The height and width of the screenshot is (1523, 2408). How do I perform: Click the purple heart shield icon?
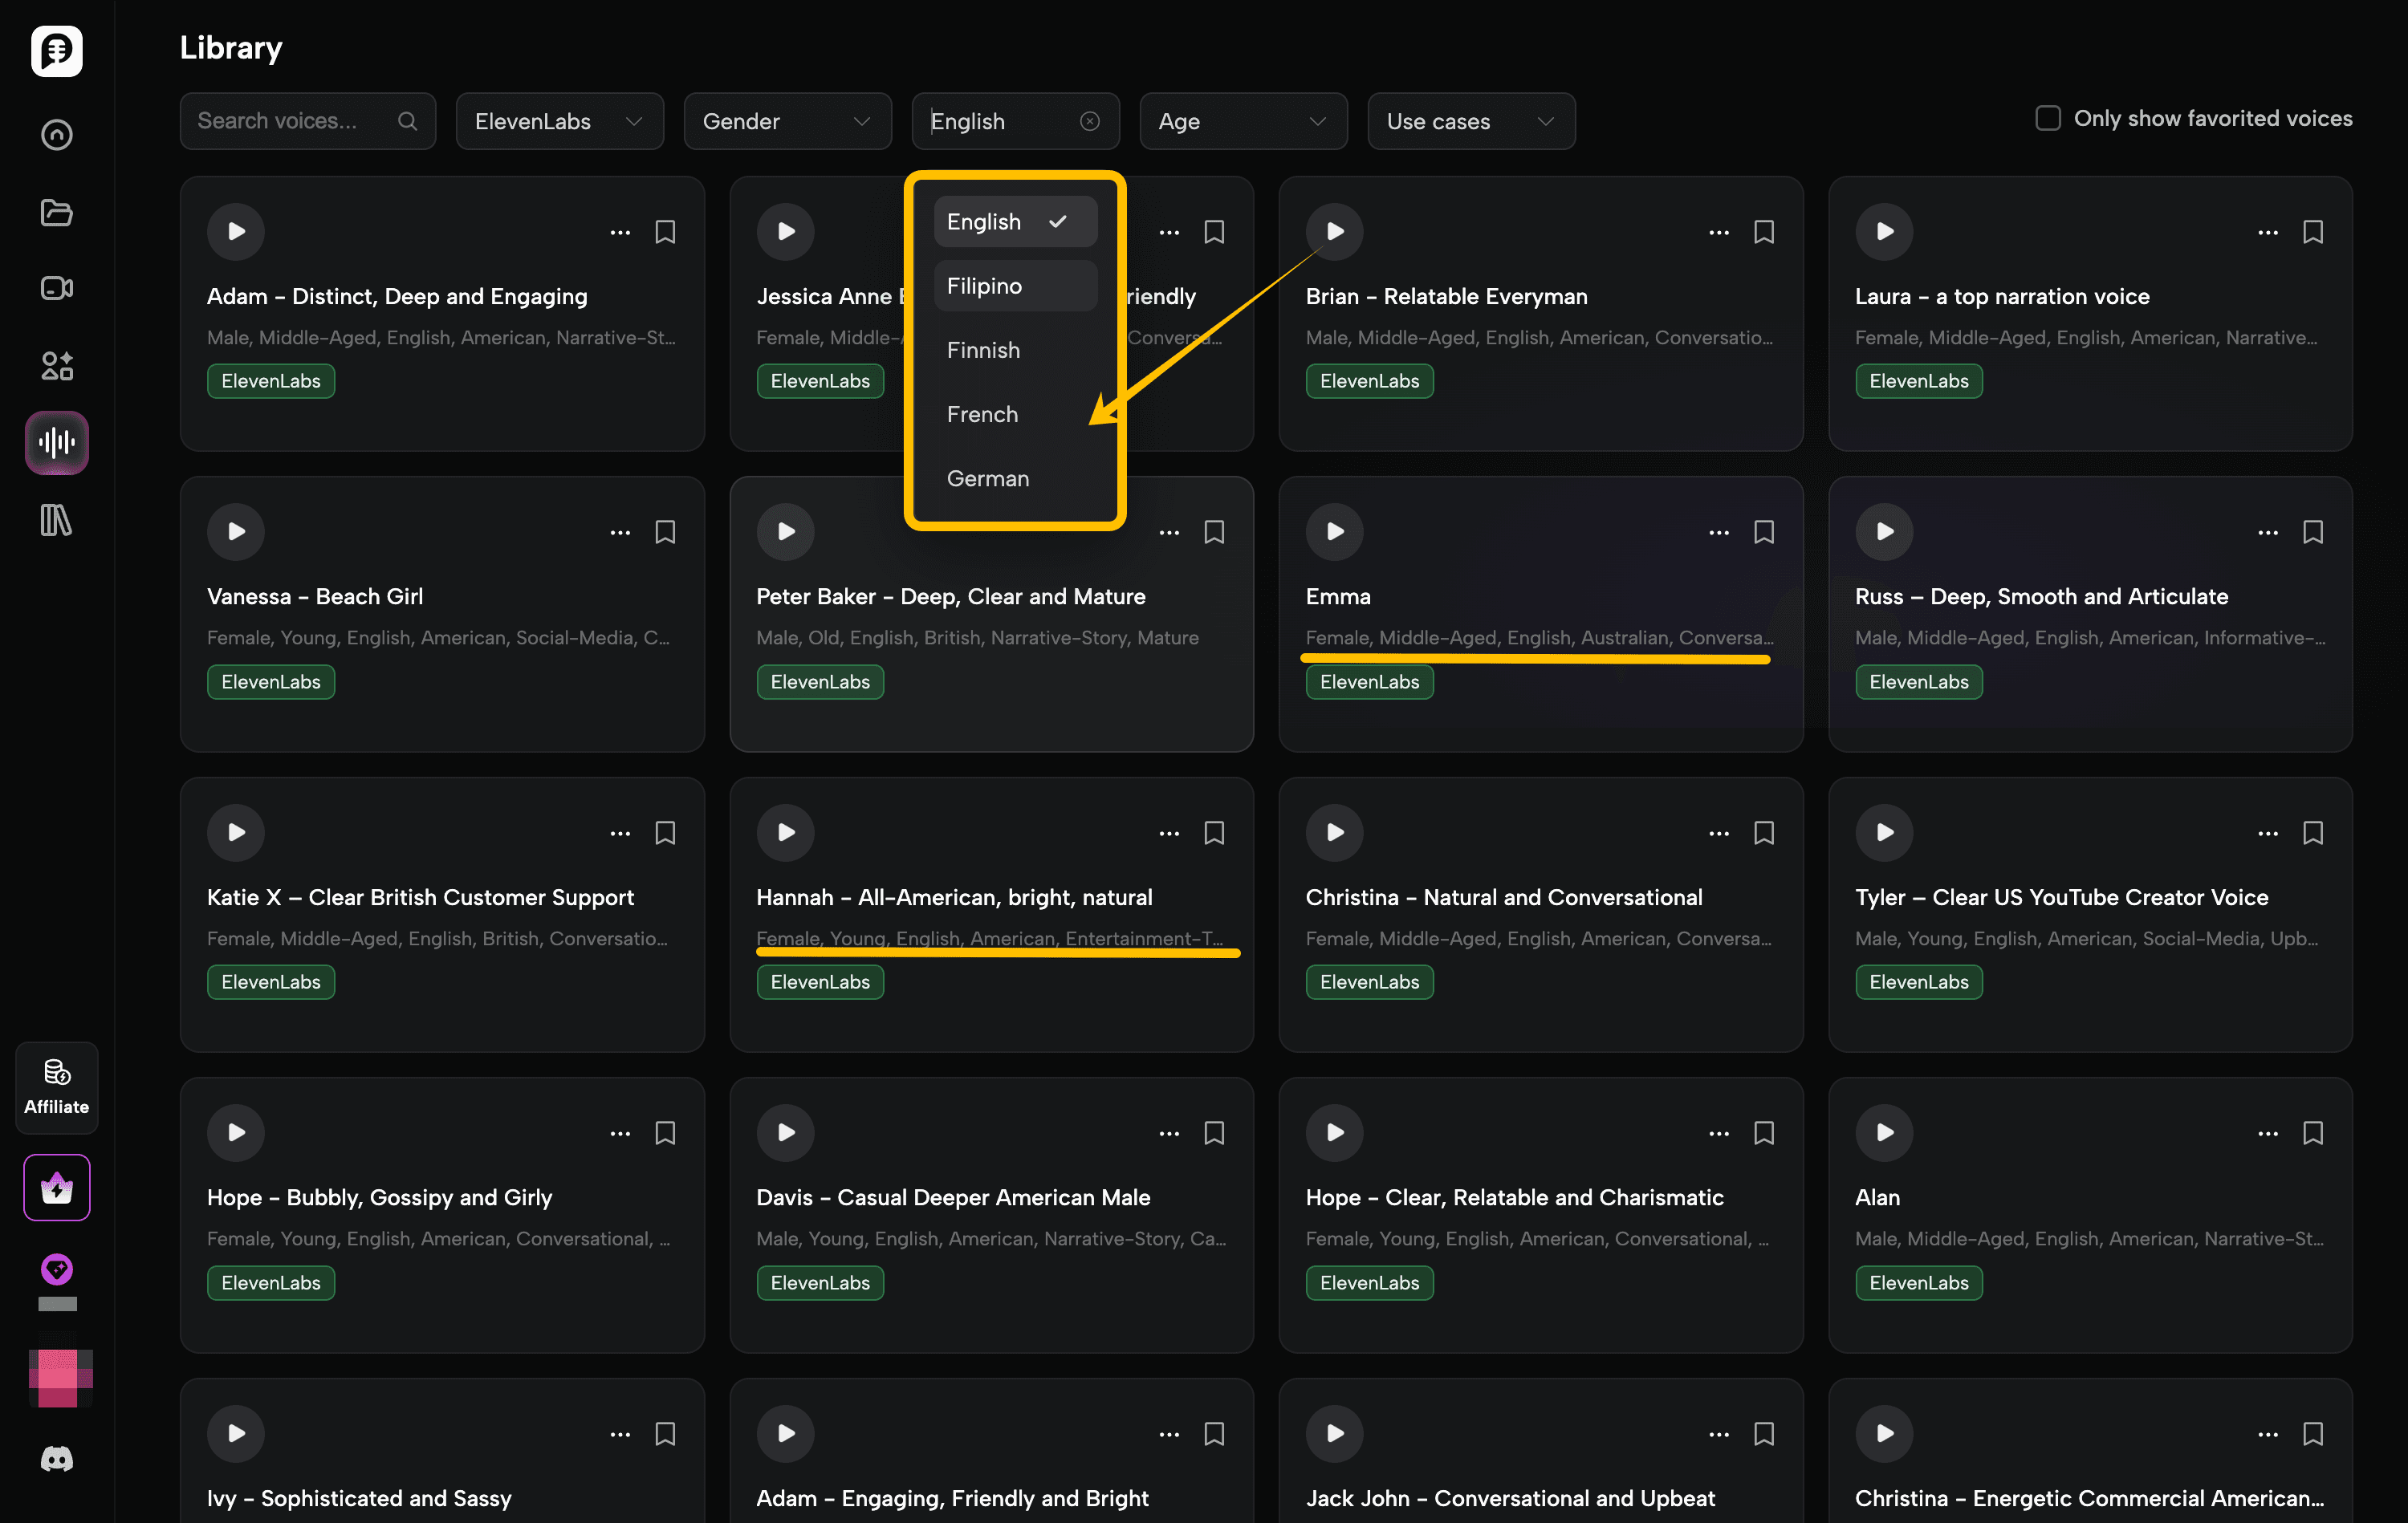pos(56,1269)
